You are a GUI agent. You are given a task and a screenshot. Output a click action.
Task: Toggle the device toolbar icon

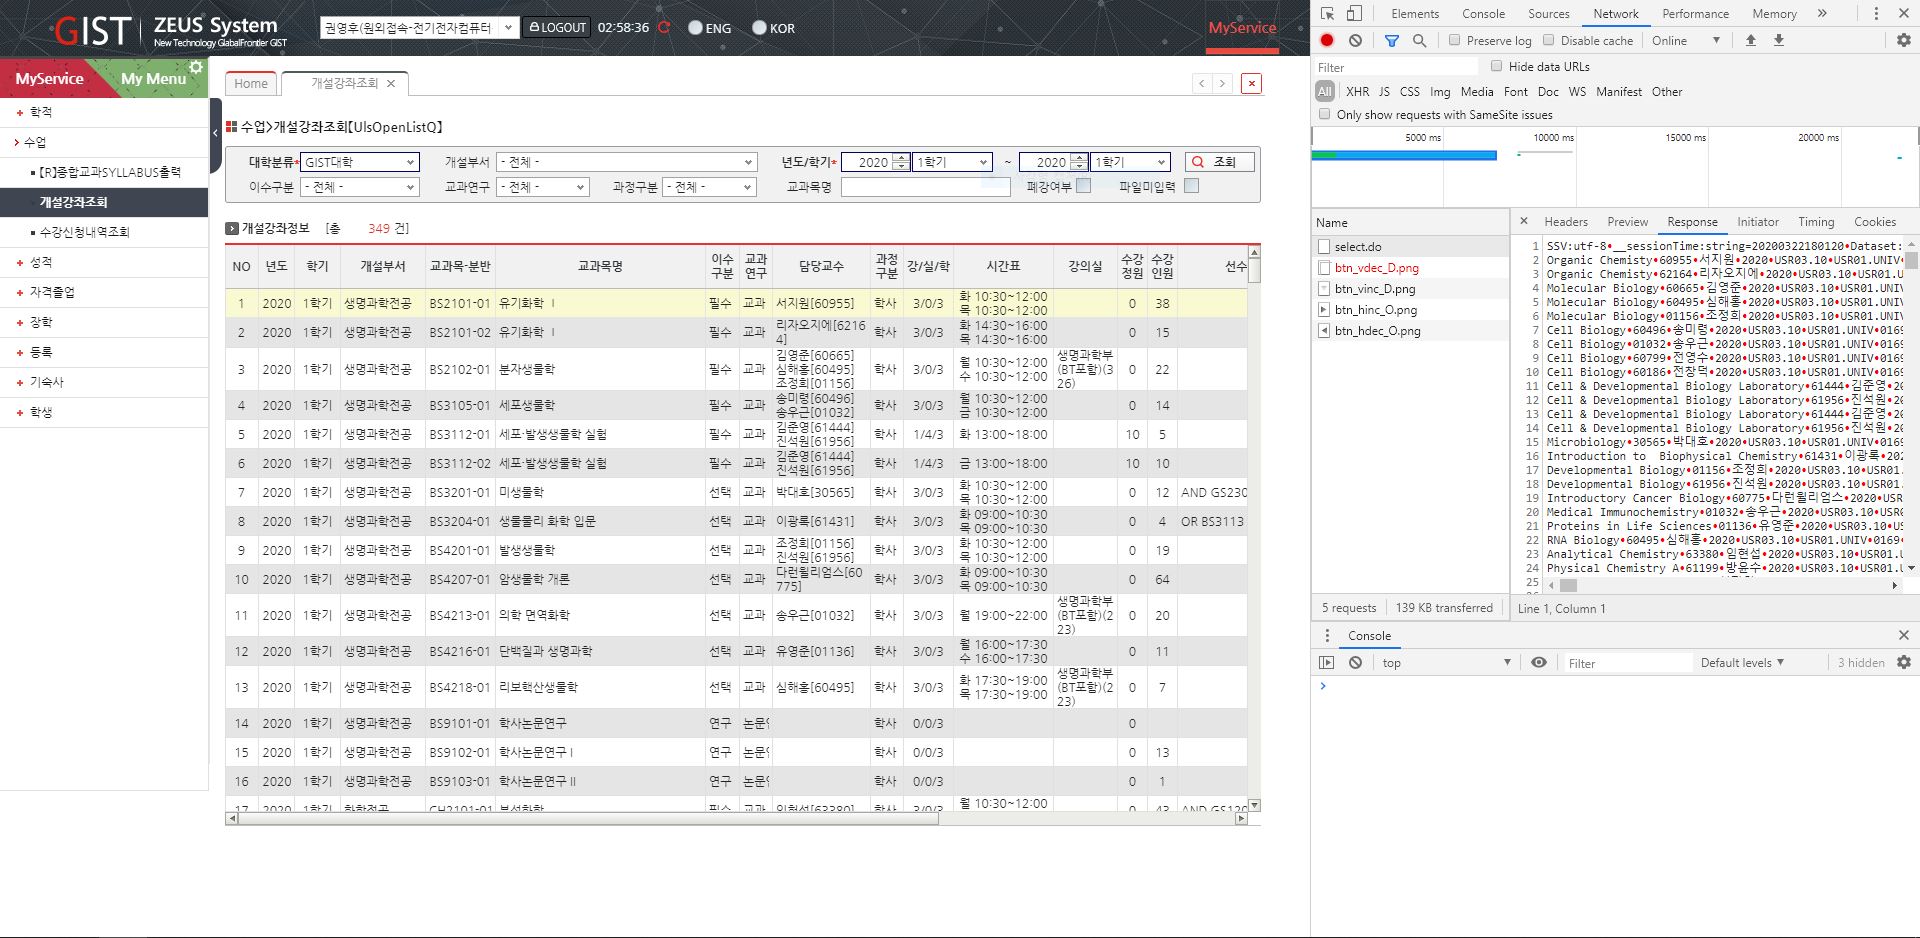click(1353, 13)
